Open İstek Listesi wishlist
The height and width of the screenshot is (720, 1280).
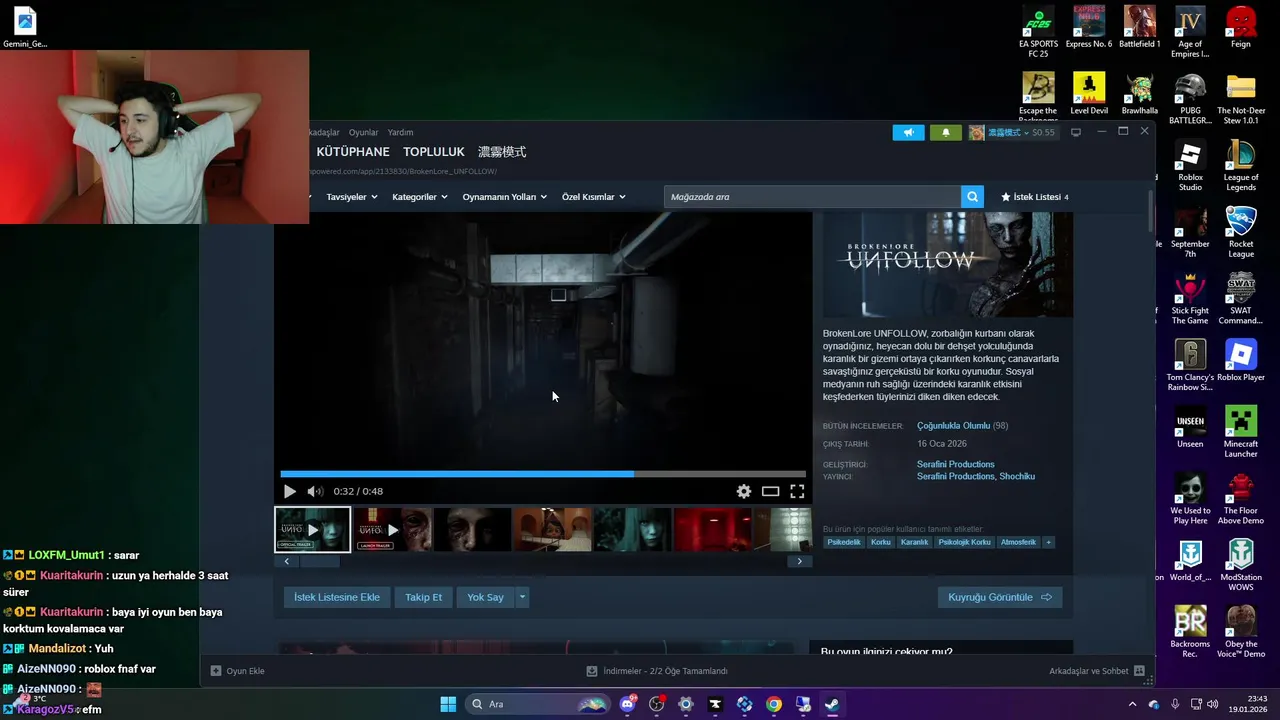(1034, 197)
